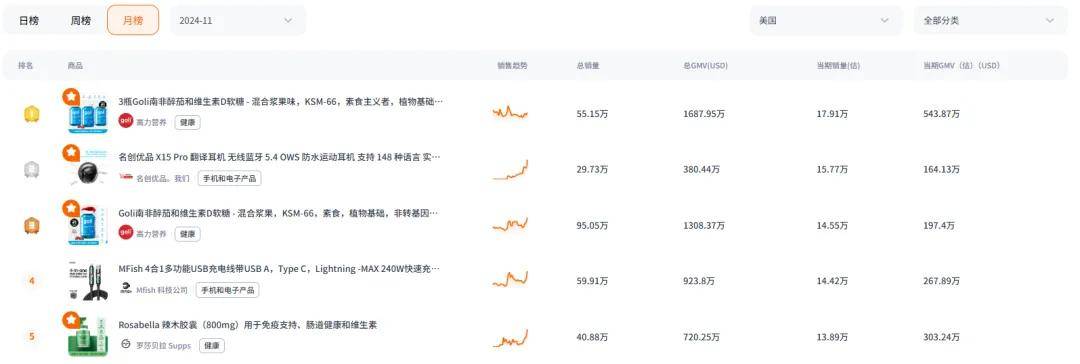
Task: Click period GMV value 197.4万
Action: 939,225
